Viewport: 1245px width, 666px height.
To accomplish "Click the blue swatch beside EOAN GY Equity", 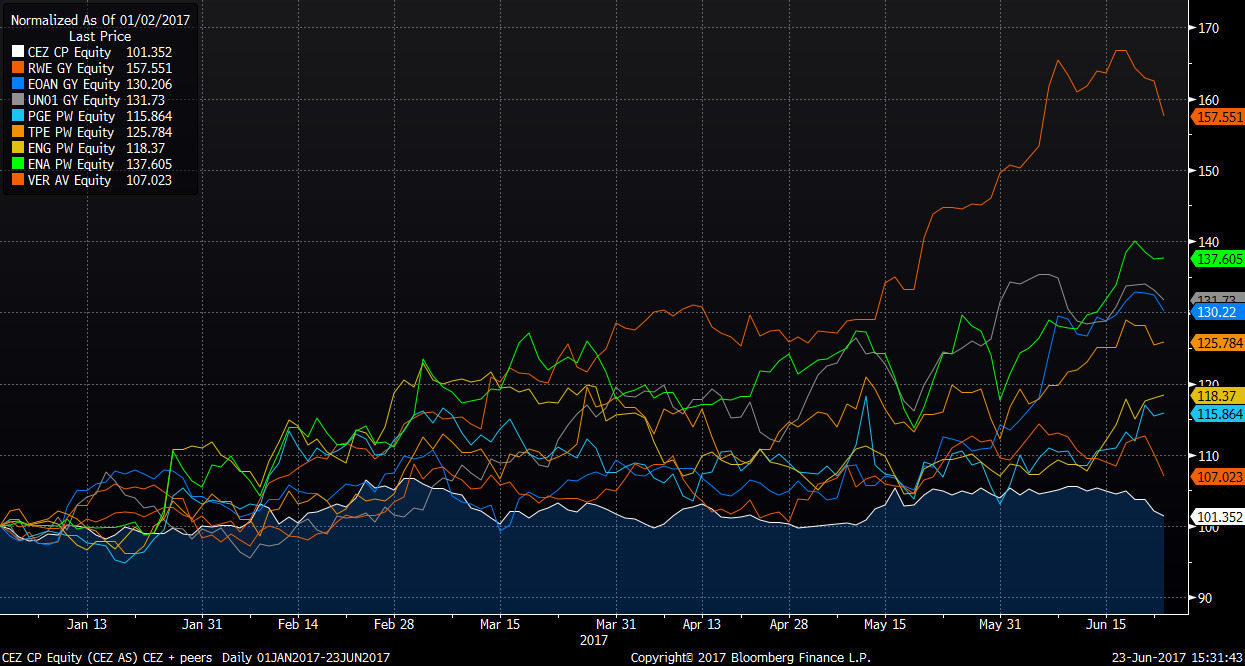I will [16, 84].
